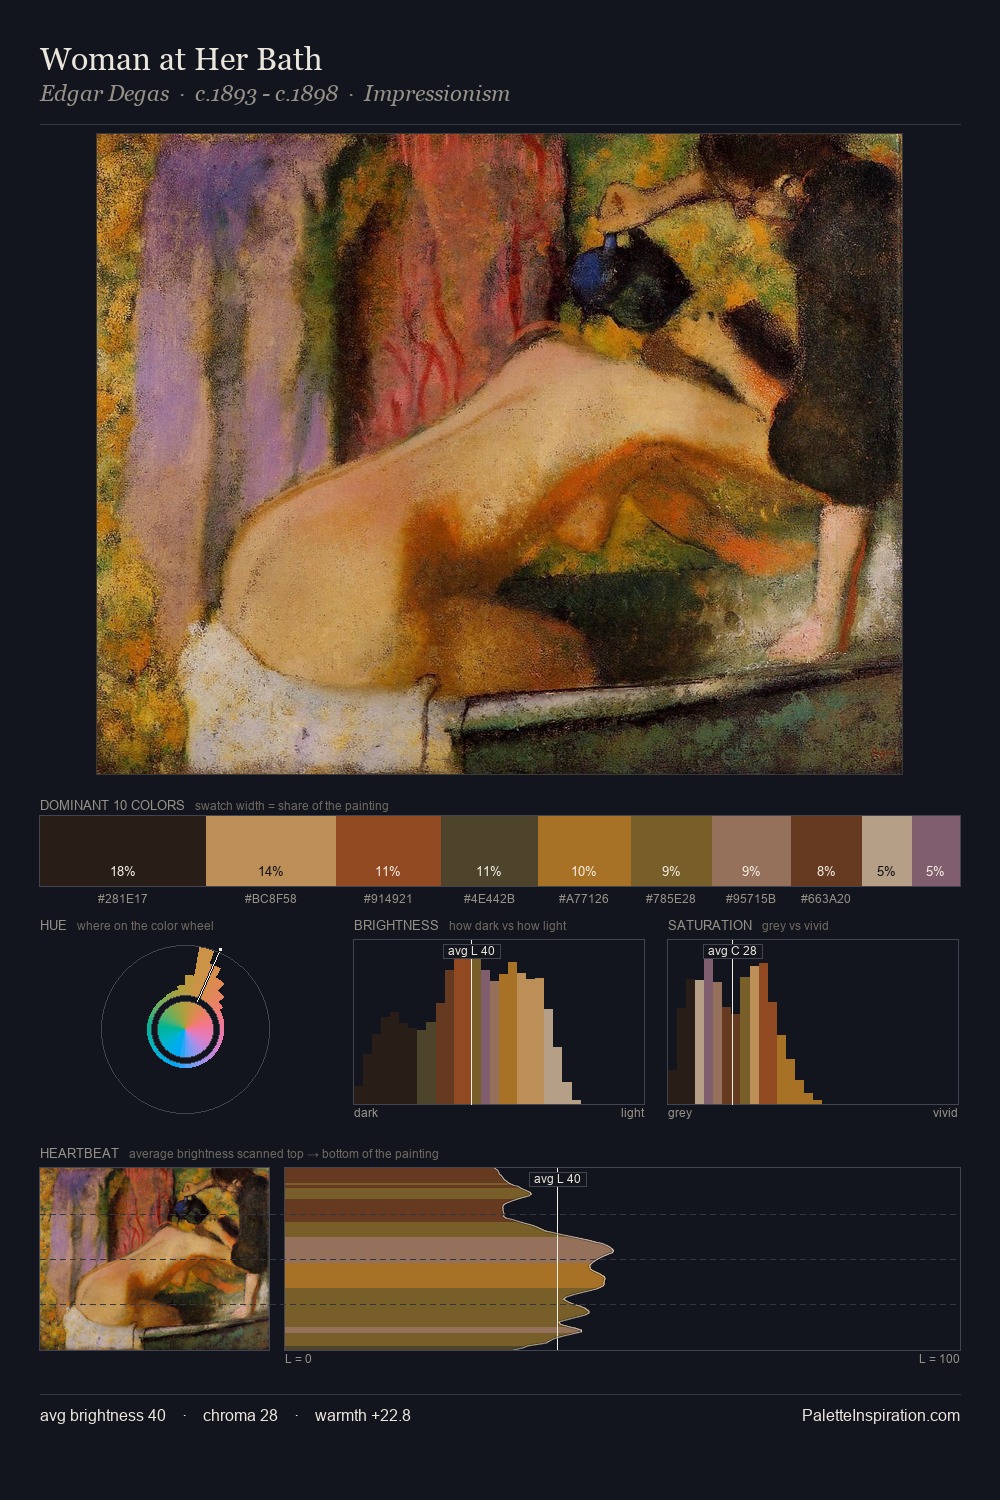1000x1500 pixels.
Task: Click the hex code #914921 text
Action: (388, 899)
